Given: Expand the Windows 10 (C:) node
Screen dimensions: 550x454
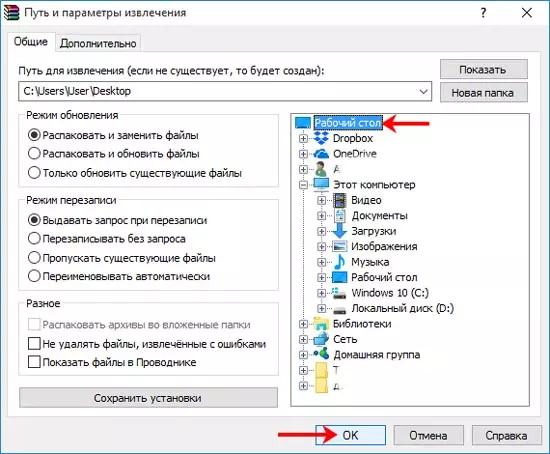Looking at the screenshot, I should (321, 293).
